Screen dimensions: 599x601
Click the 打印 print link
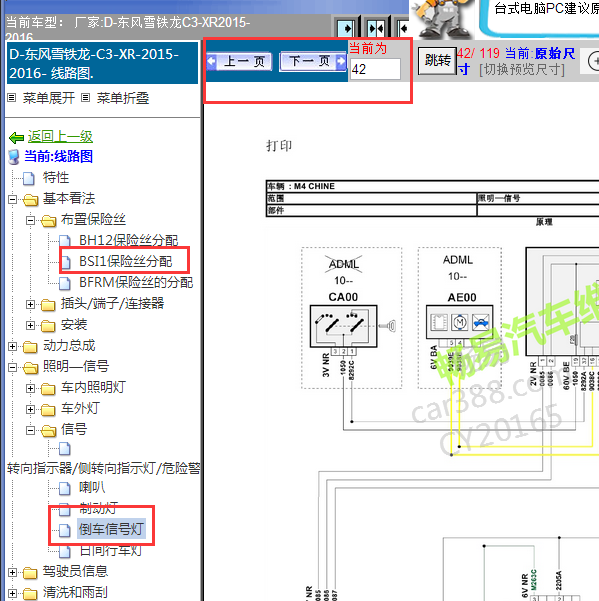coord(279,146)
